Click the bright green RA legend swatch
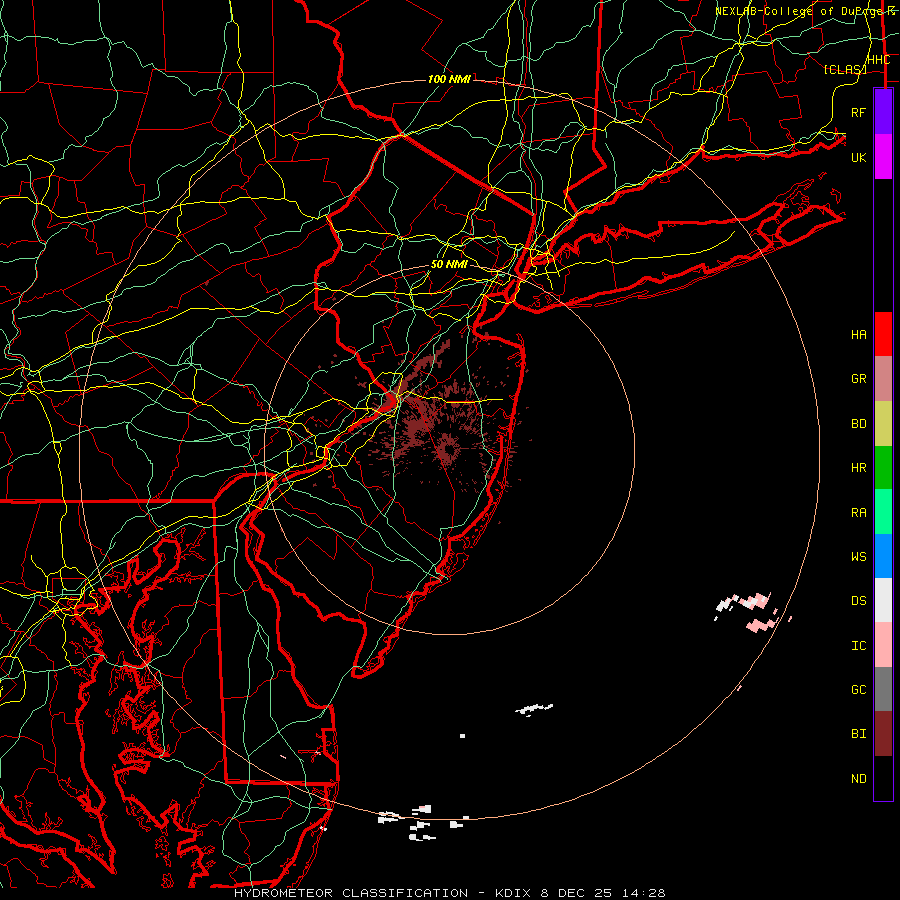Viewport: 900px width, 900px height. pos(883,512)
